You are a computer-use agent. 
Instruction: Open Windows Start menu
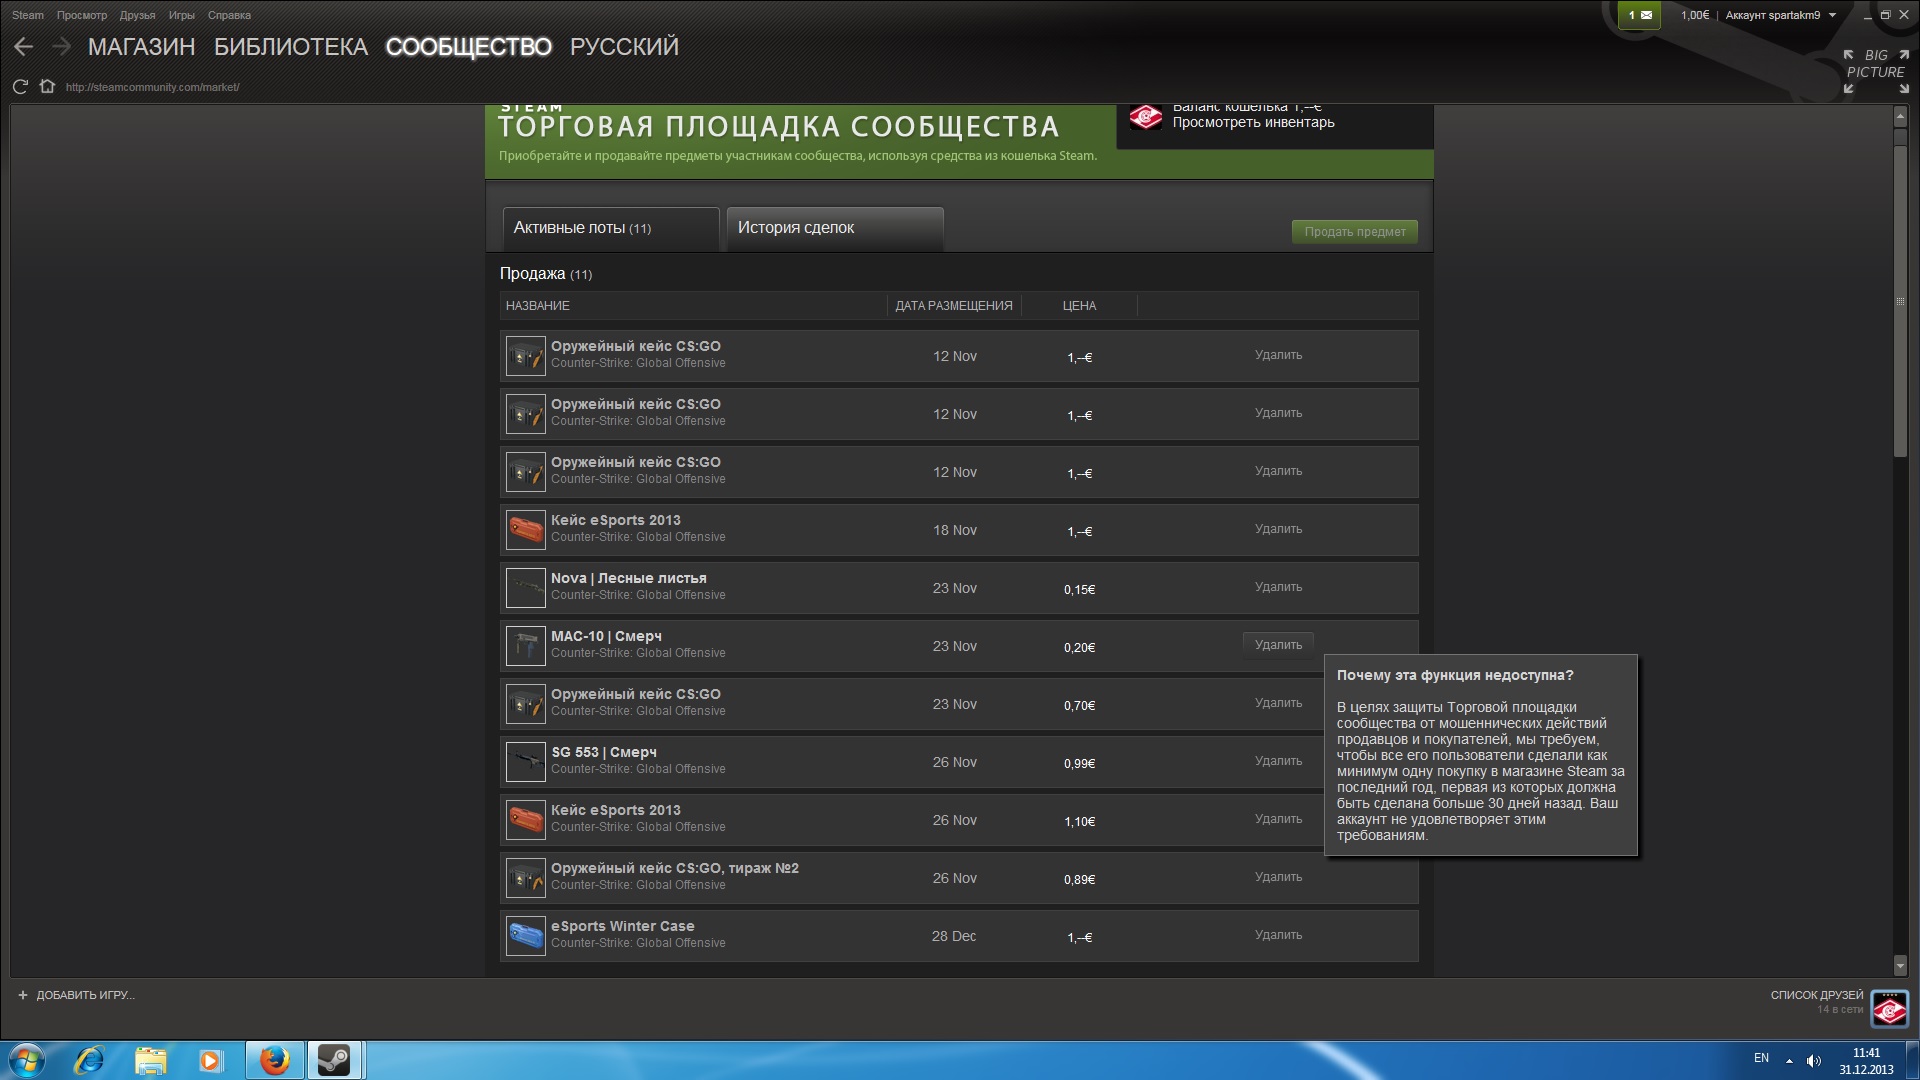point(27,1060)
